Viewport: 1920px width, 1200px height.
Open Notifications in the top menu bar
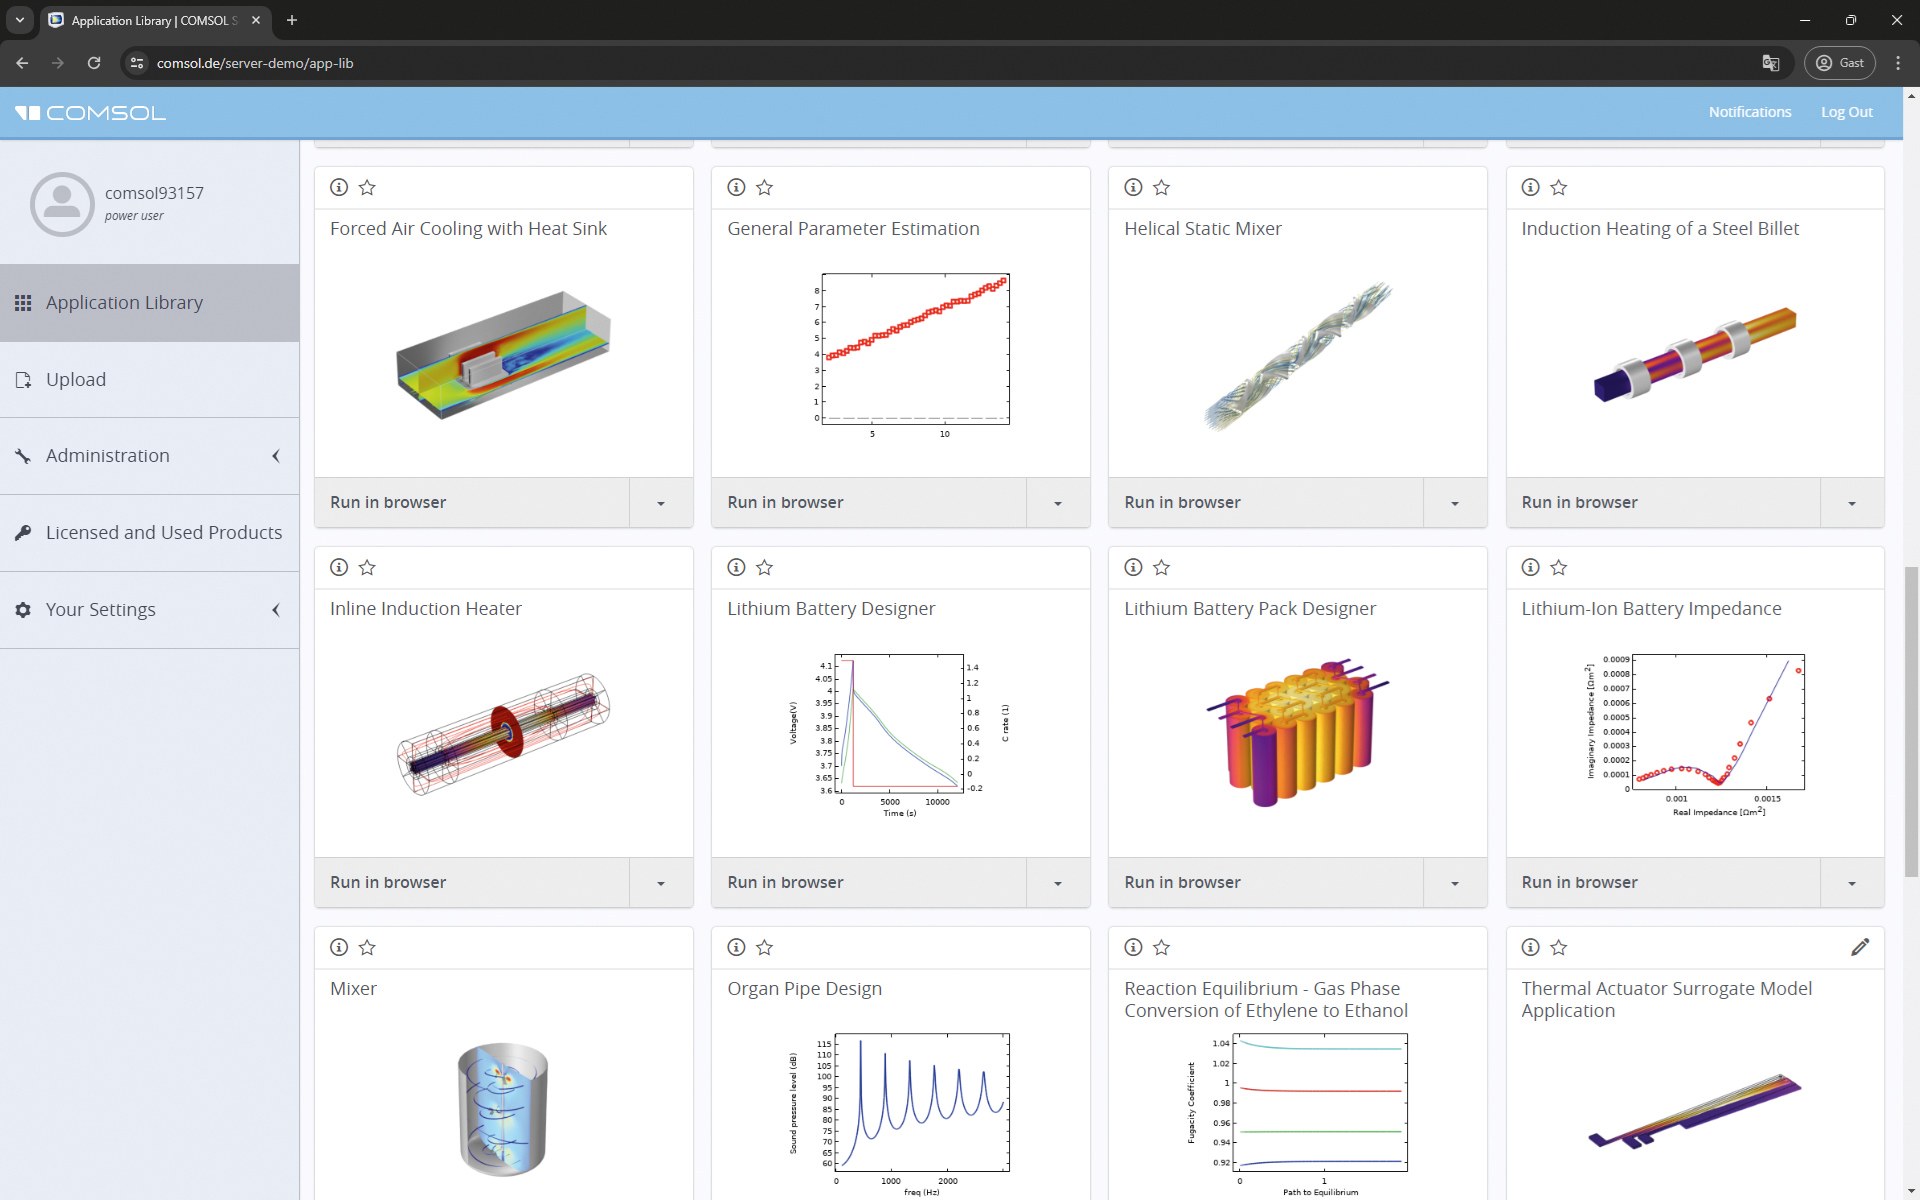(1749, 111)
